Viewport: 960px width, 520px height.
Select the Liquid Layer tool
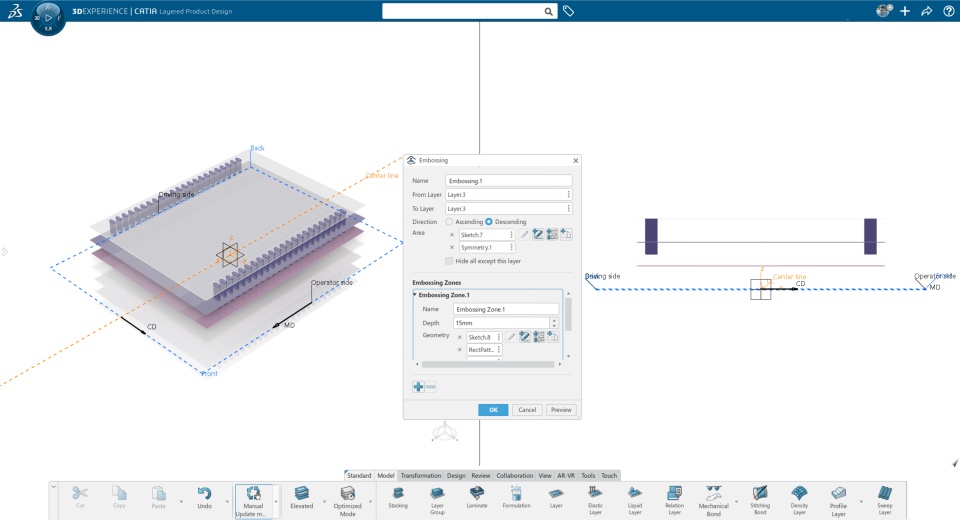(x=635, y=500)
